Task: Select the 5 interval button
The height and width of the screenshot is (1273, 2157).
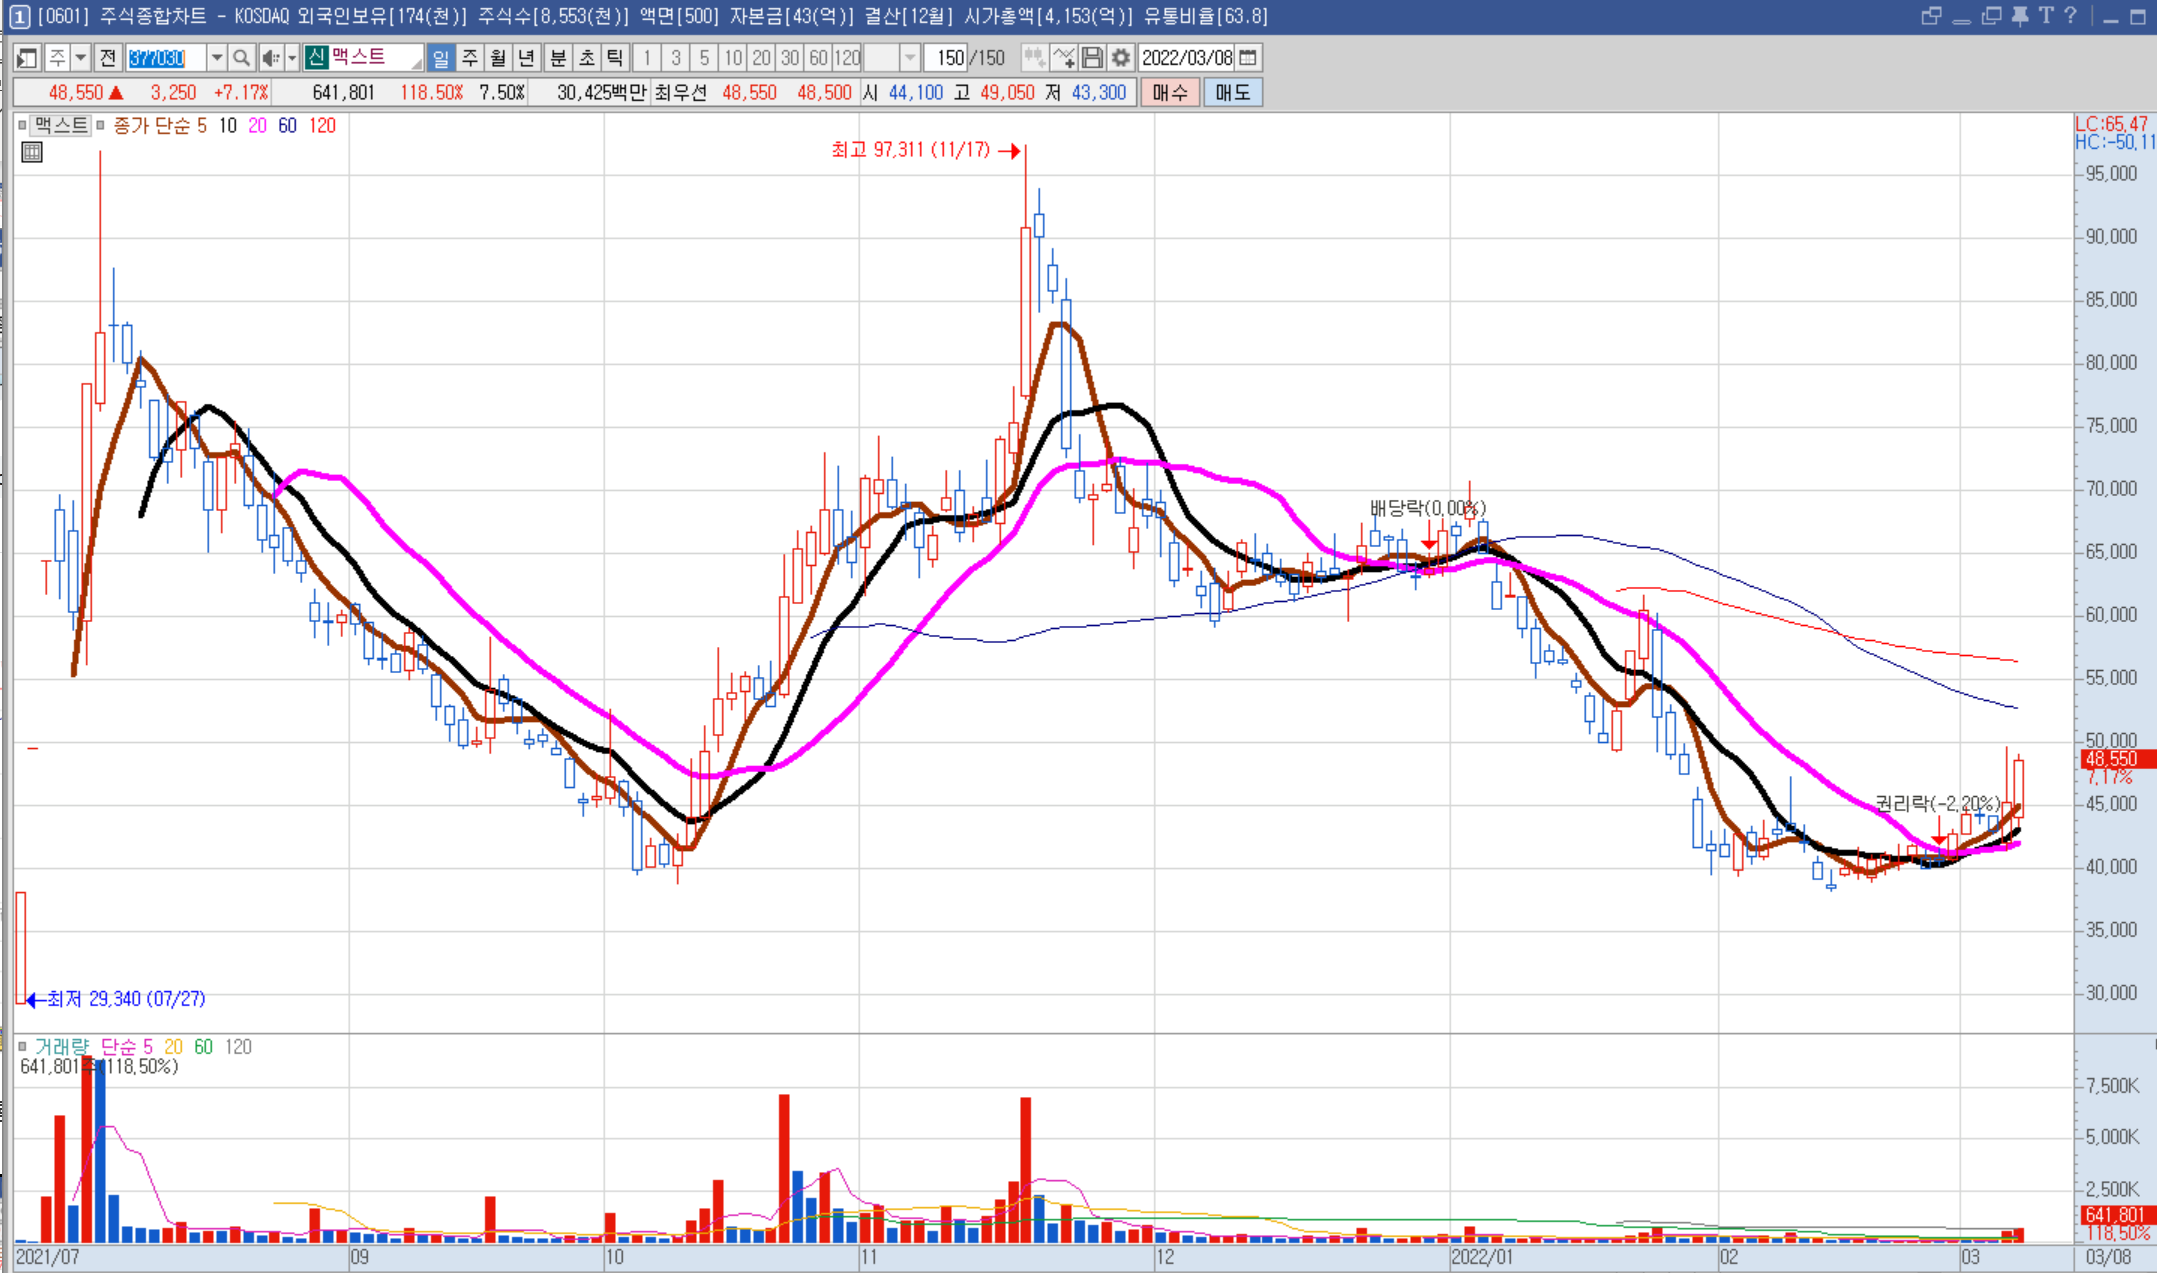Action: (x=704, y=58)
